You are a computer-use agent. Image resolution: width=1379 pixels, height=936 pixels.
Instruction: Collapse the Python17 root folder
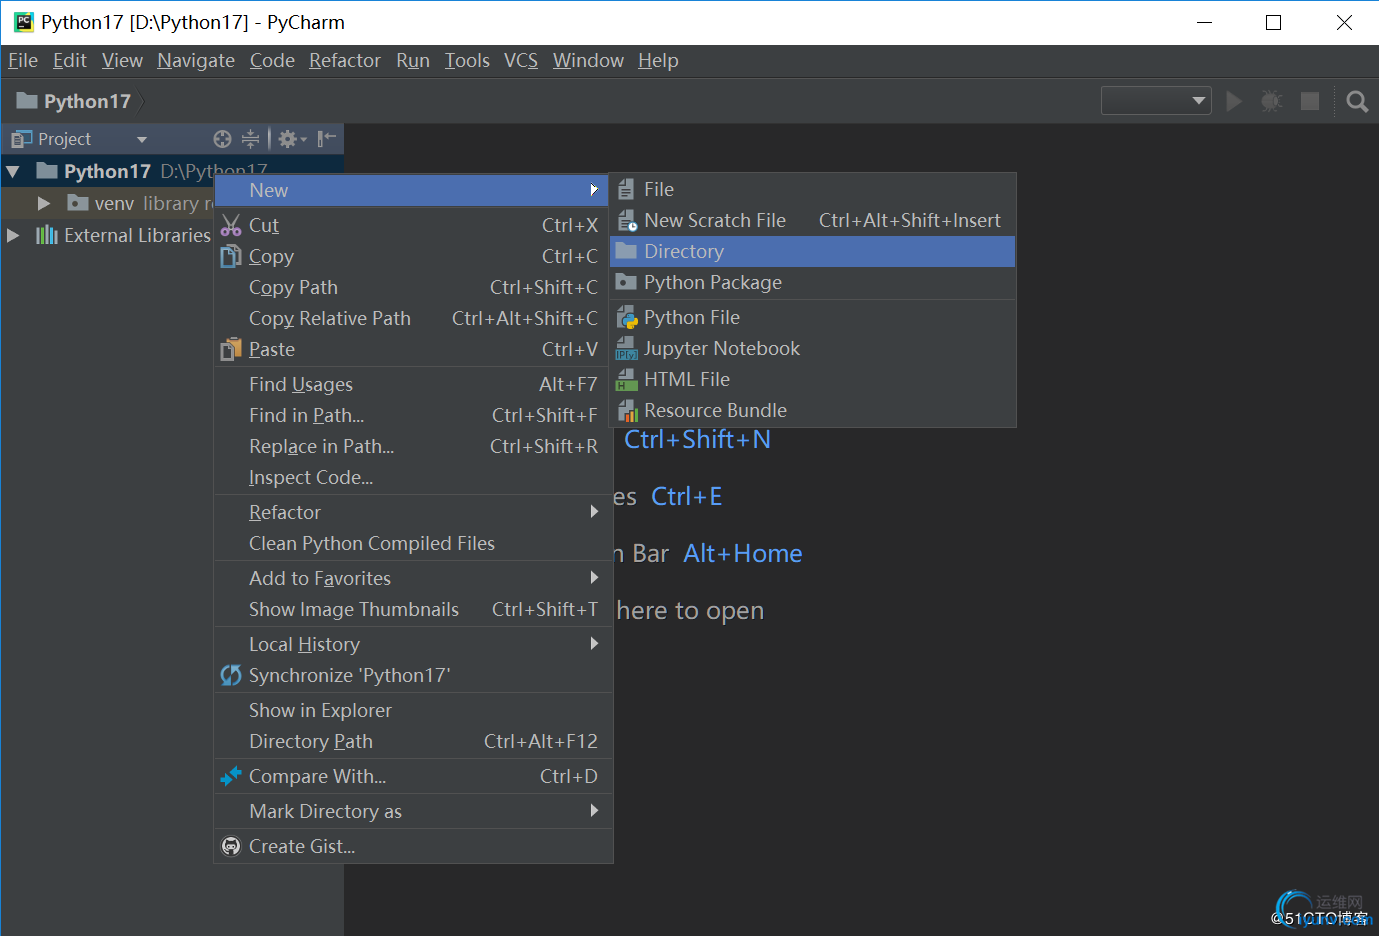pyautogui.click(x=13, y=172)
